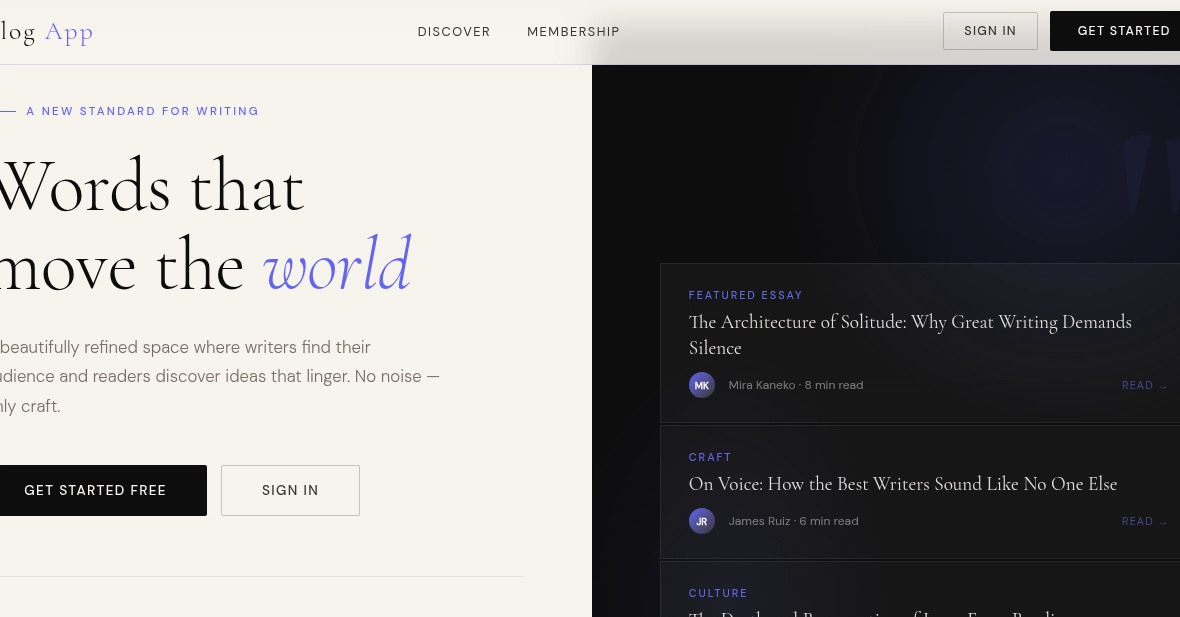Image resolution: width=1180 pixels, height=617 pixels.
Task: Open The Architecture of Solitude essay
Action: [910, 335]
